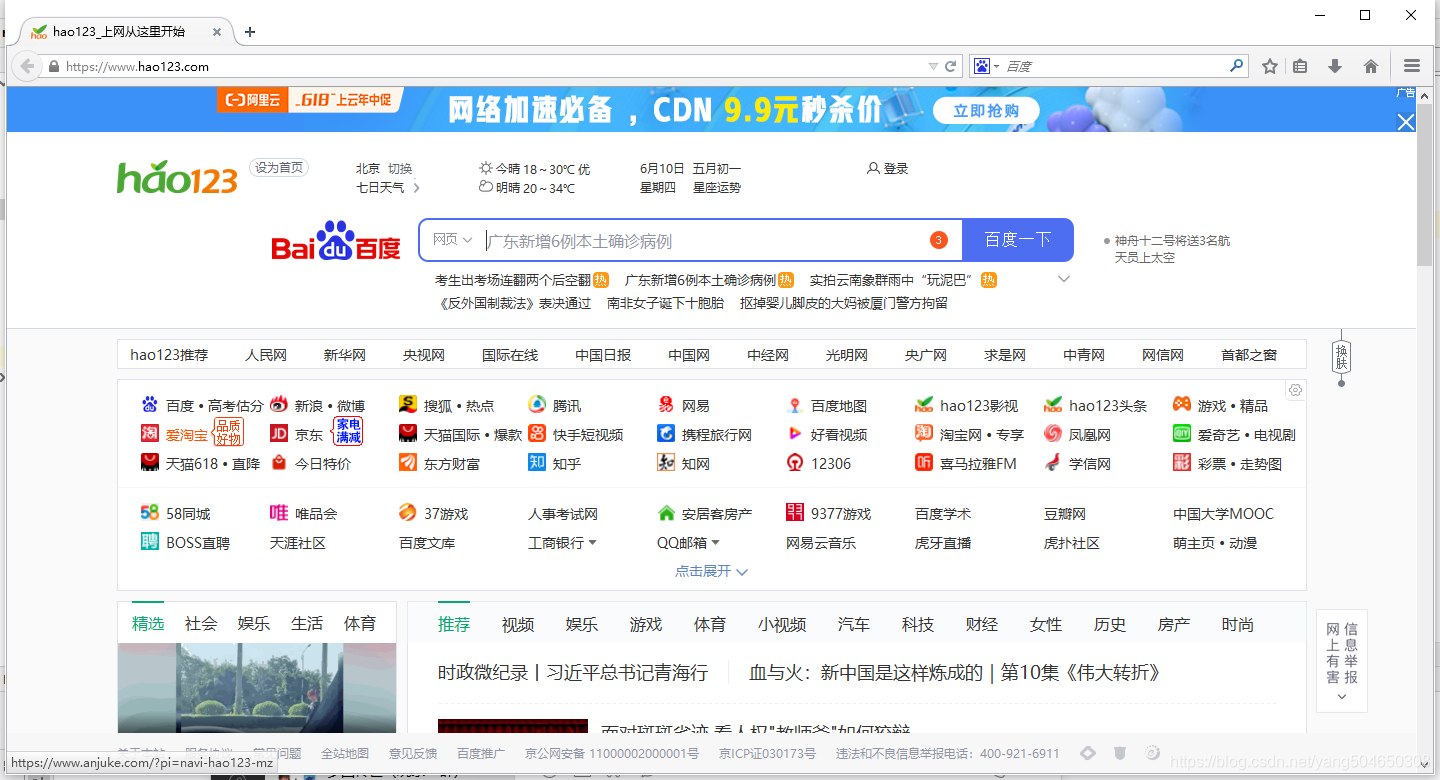Open the bookmarks list icon in the toolbar
Viewport: 1440px width, 780px height.
point(1300,66)
